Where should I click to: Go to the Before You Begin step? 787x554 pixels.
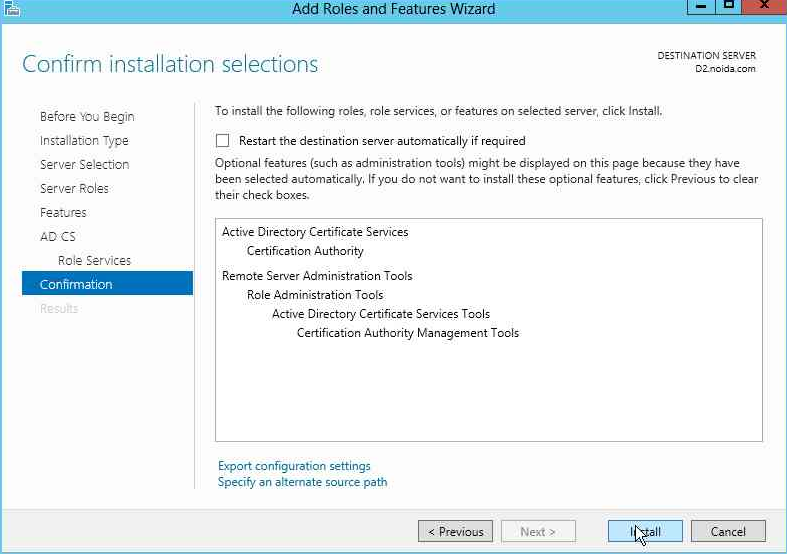coord(87,116)
